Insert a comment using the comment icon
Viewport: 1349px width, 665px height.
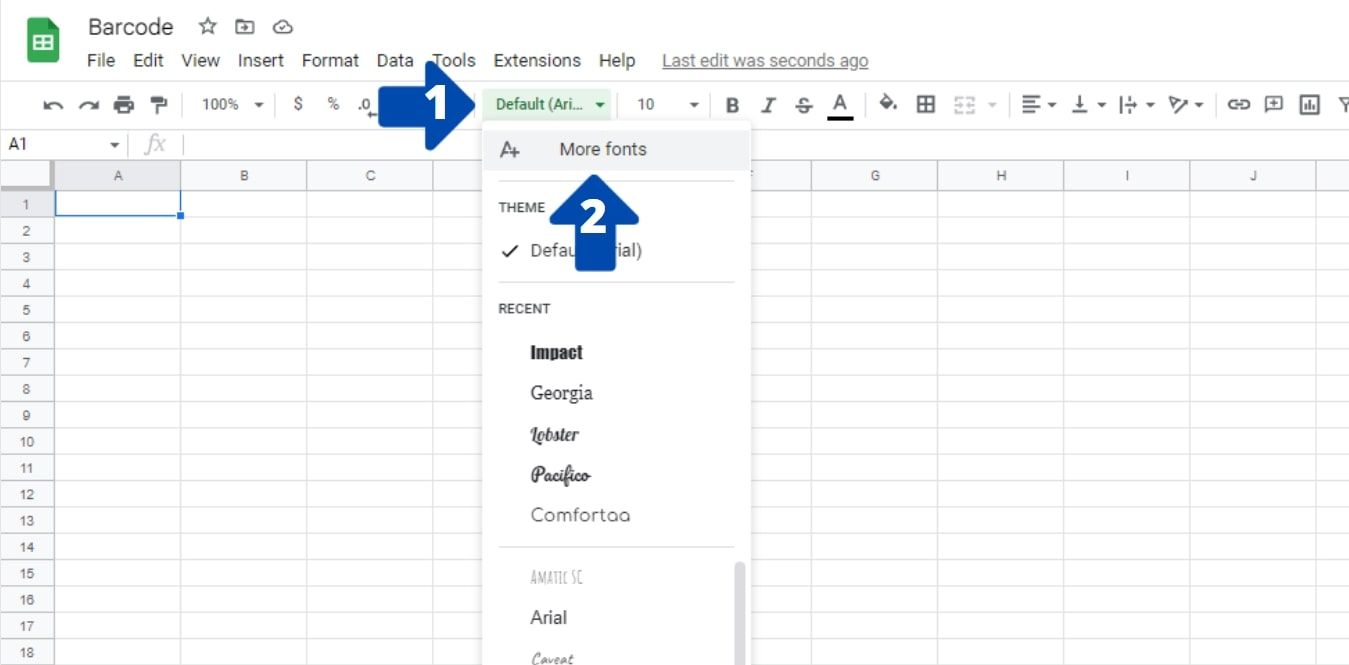1272,104
